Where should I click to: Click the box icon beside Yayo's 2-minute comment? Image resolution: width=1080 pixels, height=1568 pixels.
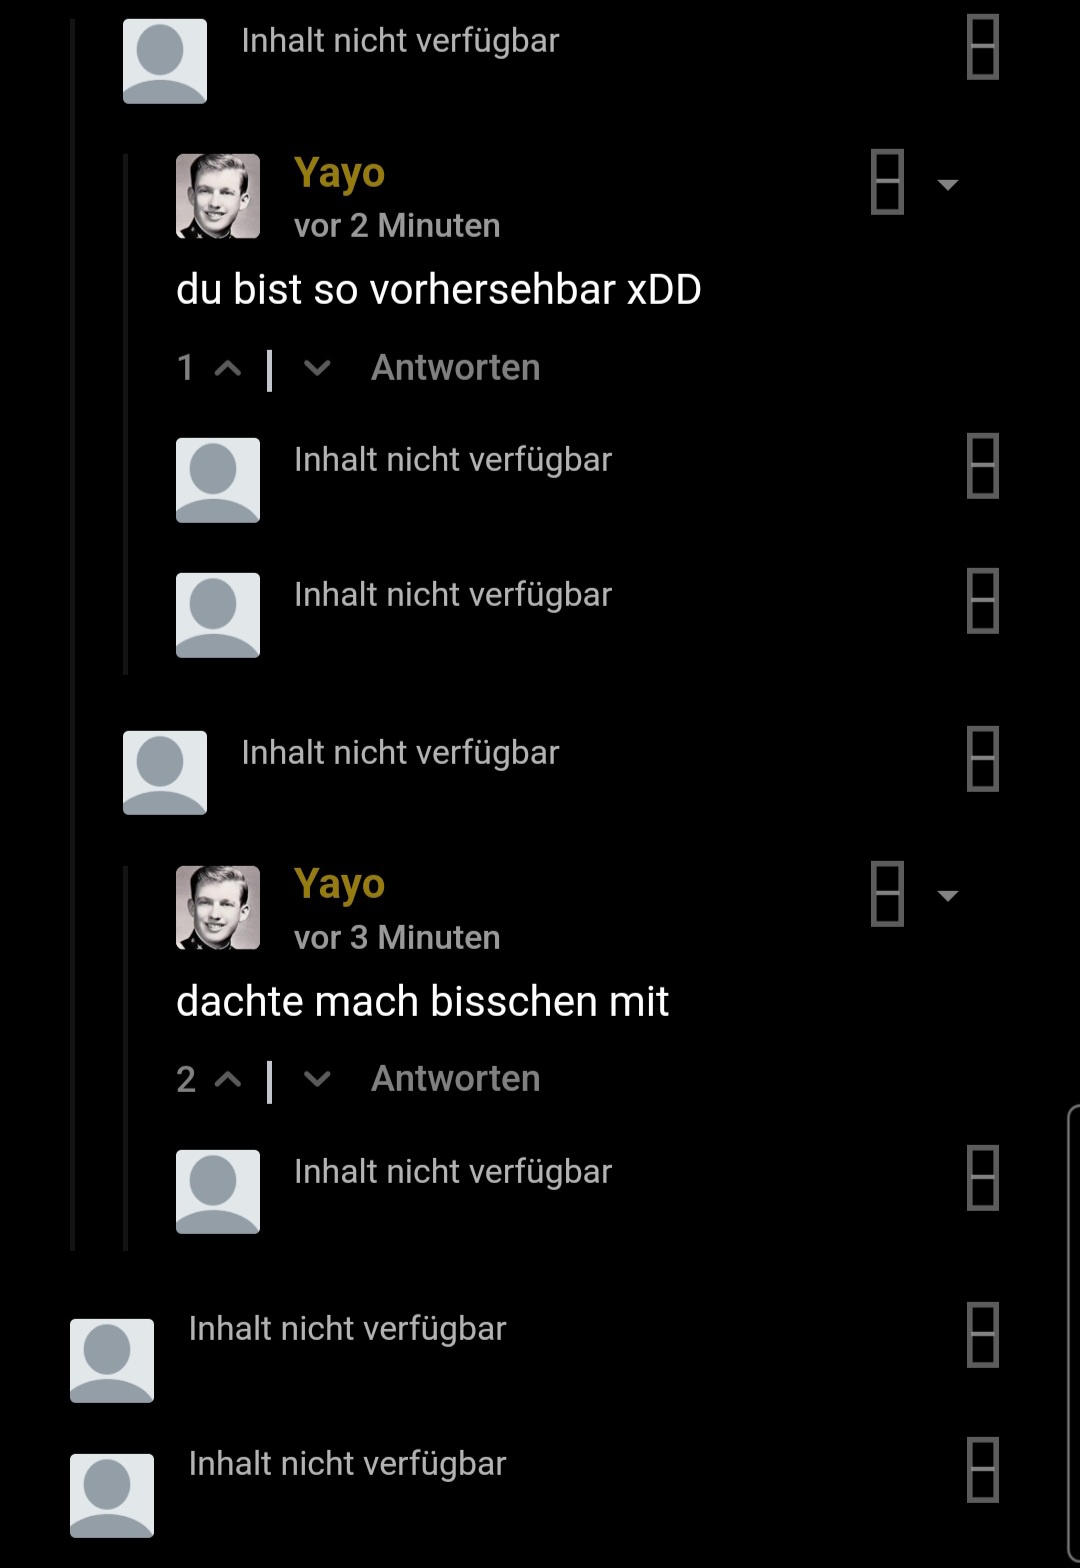(x=887, y=182)
